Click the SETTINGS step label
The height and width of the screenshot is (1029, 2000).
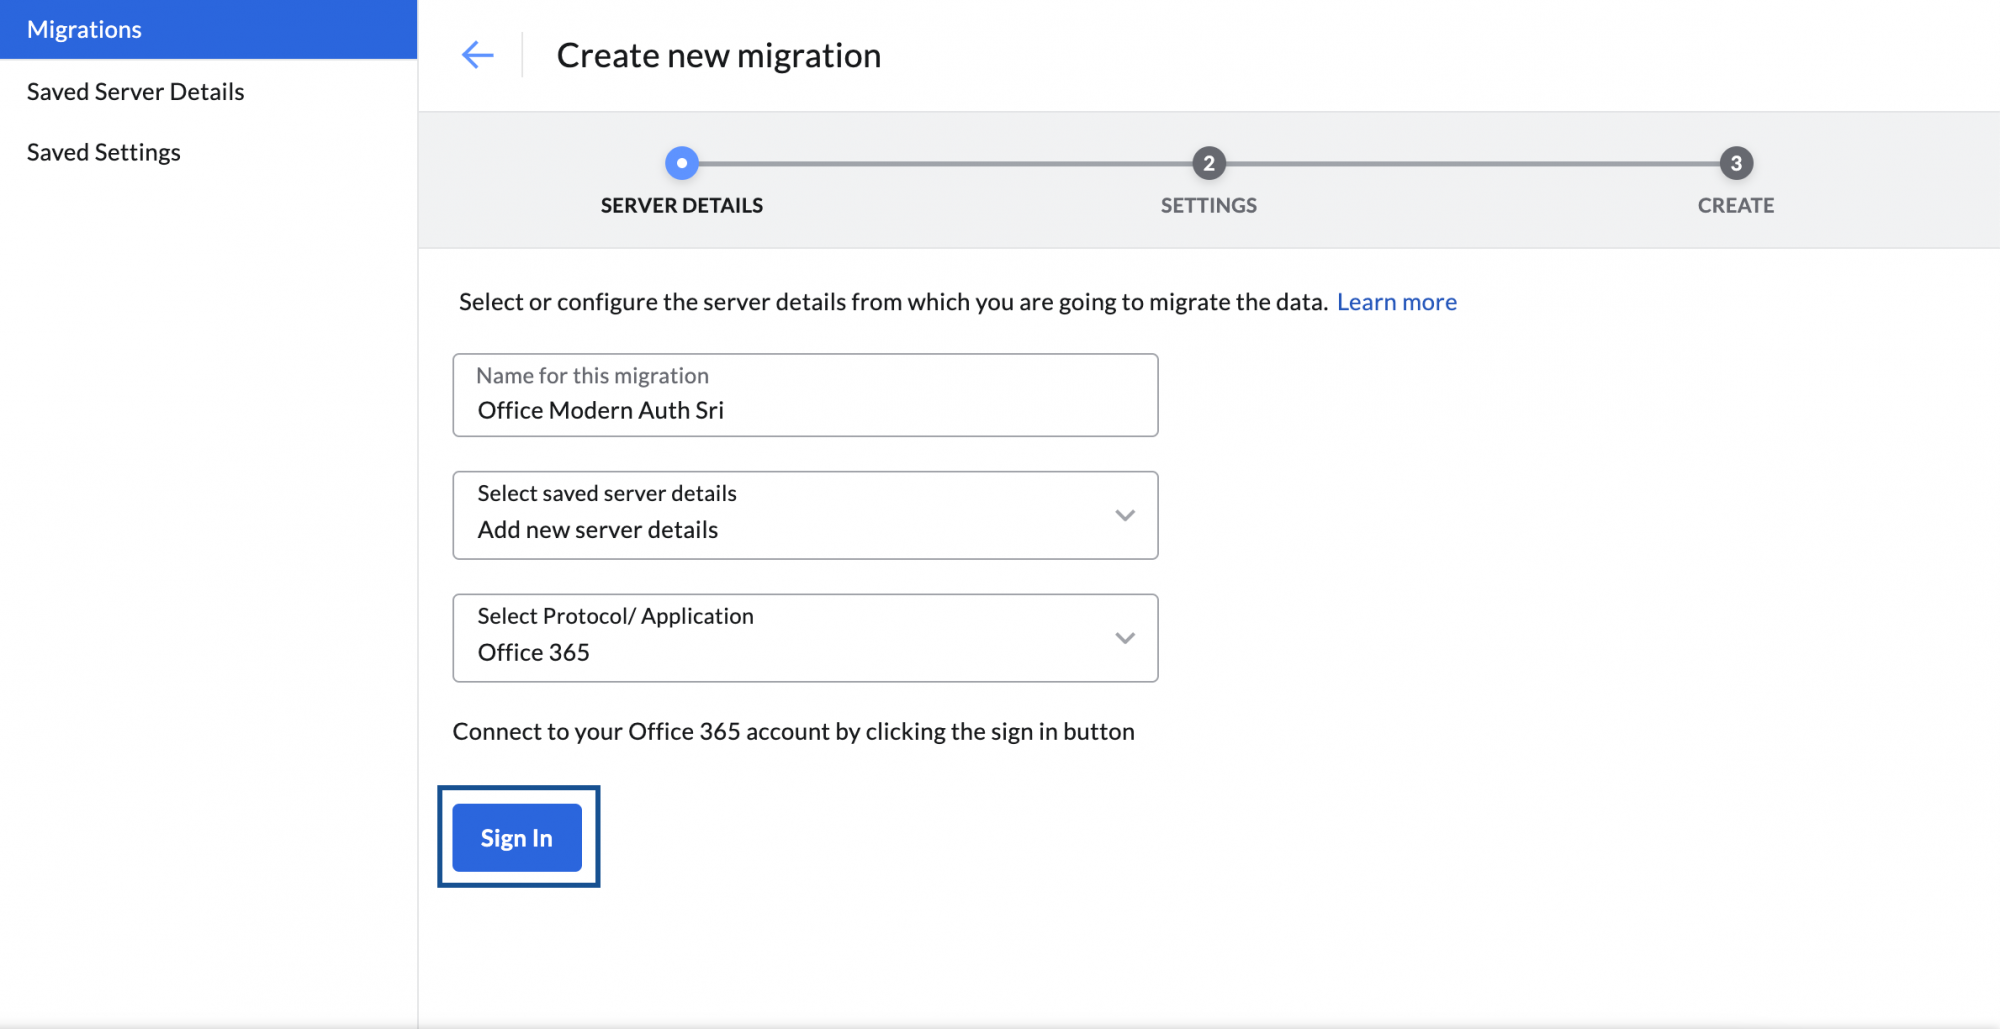1209,205
